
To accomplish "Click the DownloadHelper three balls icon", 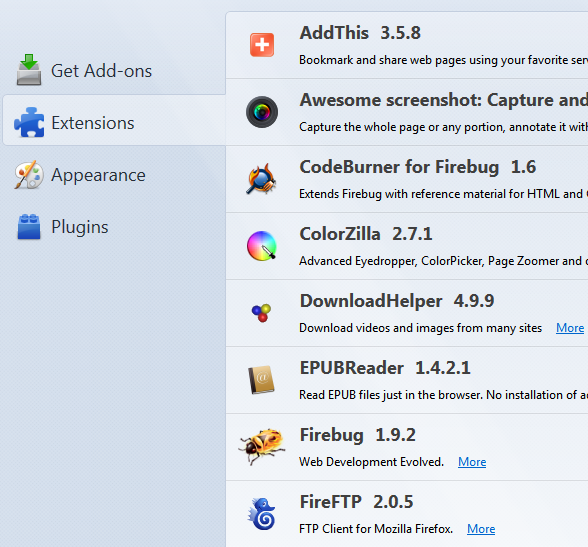I will point(261,313).
